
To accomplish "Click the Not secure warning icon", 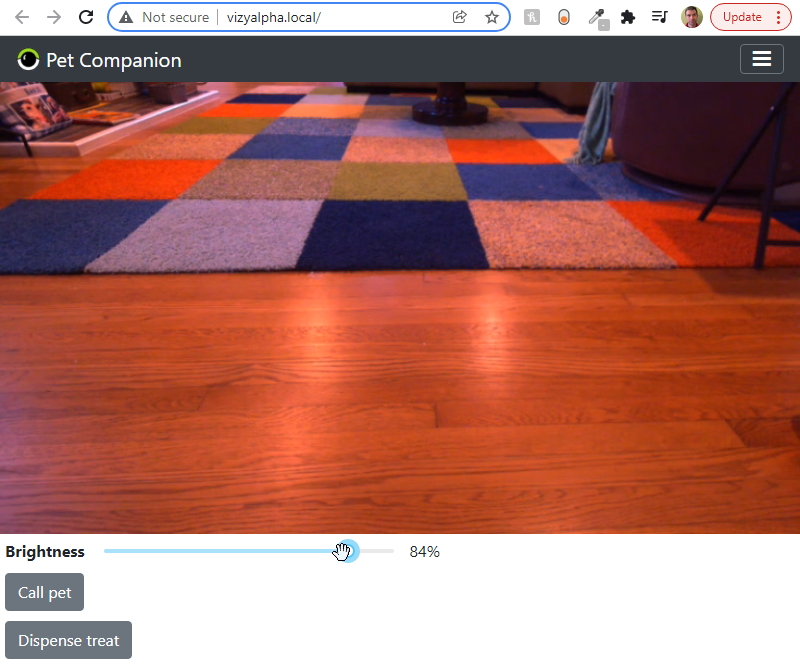I will (x=126, y=17).
